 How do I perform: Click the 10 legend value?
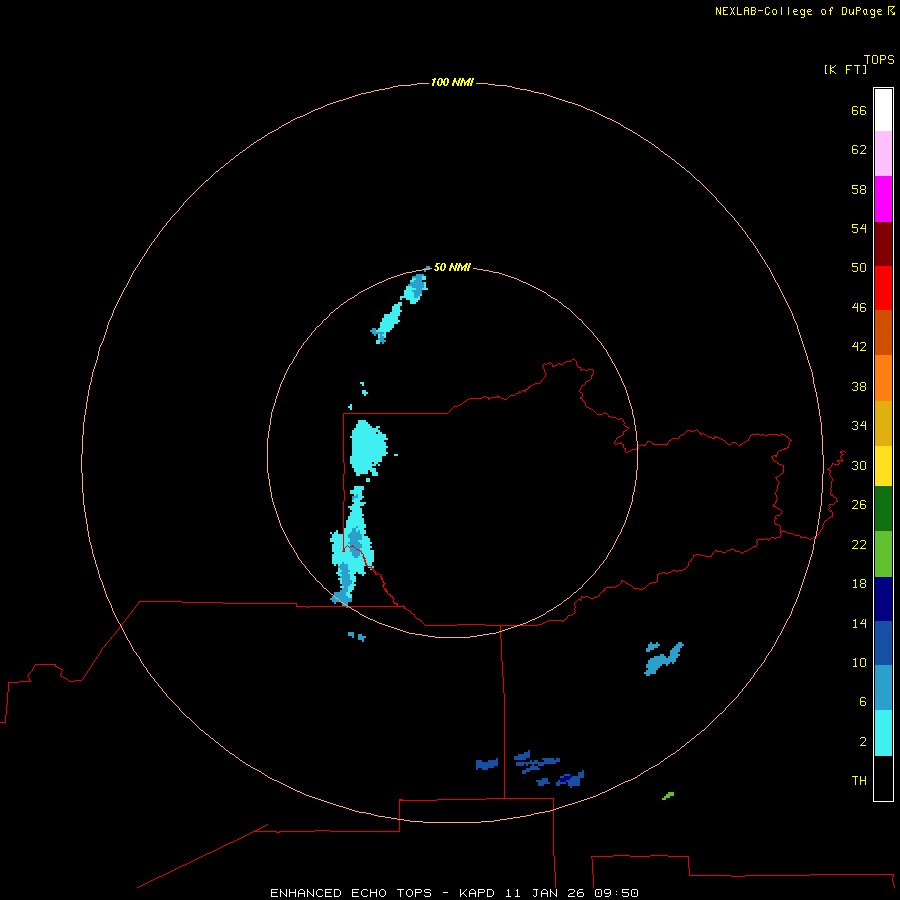[x=859, y=662]
